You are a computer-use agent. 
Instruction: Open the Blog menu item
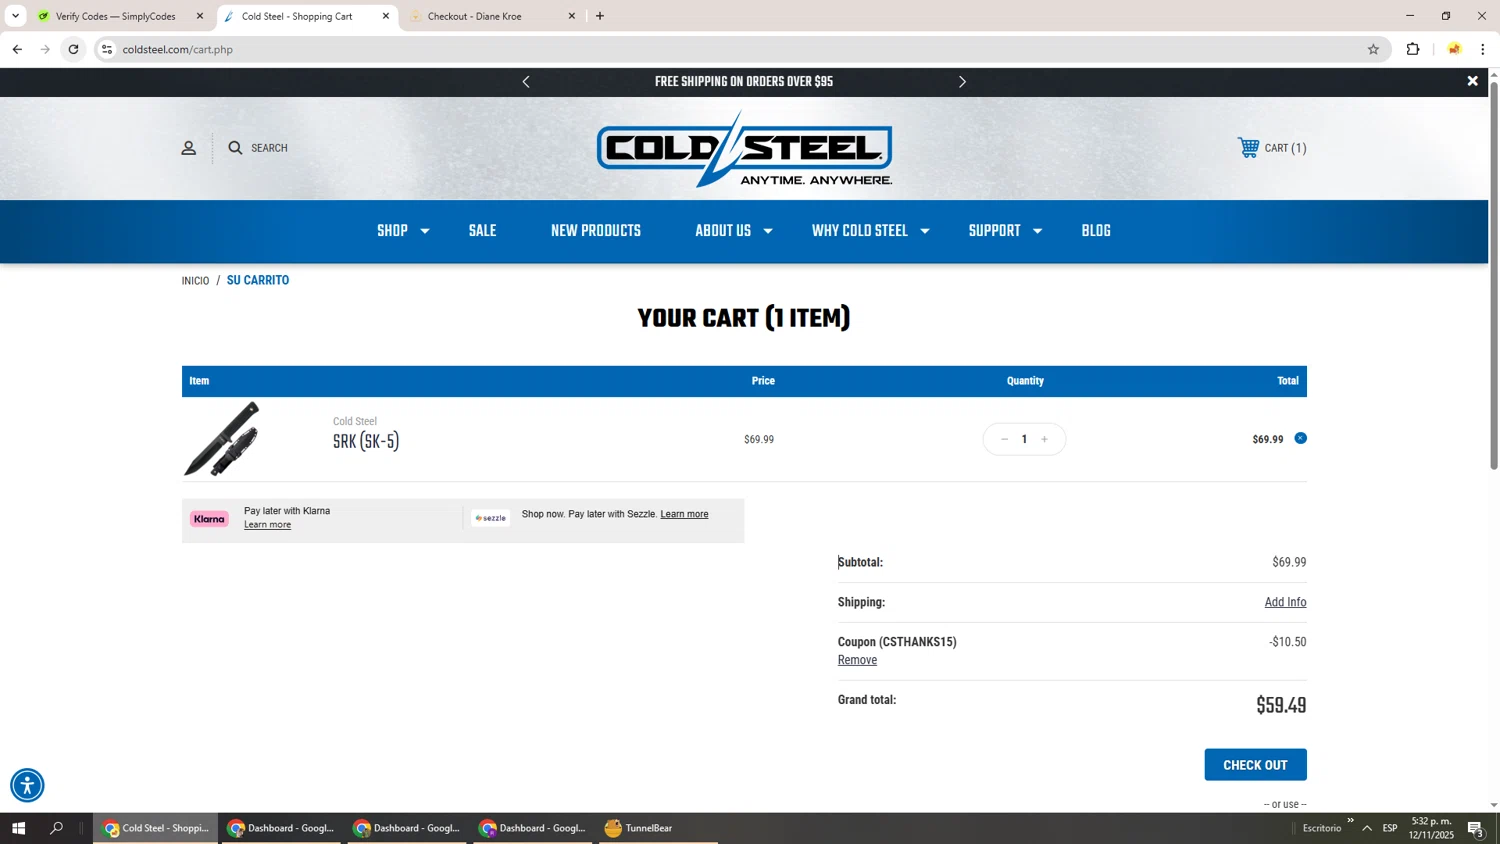tap(1096, 231)
